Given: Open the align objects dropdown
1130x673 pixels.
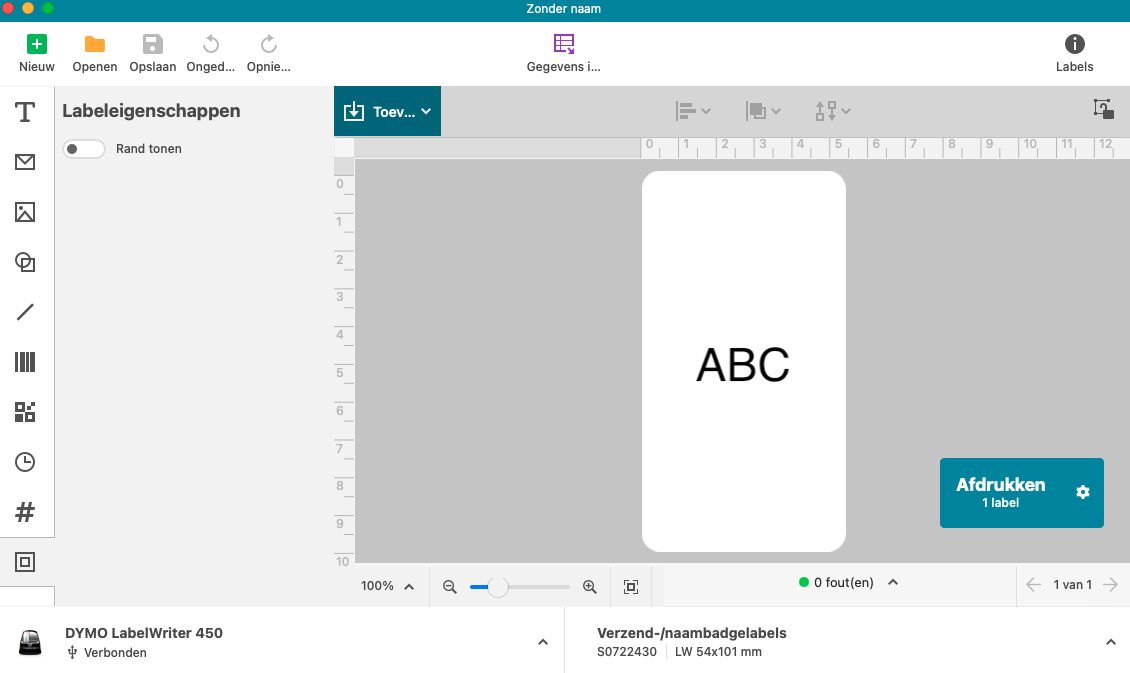Looking at the screenshot, I should tap(693, 111).
